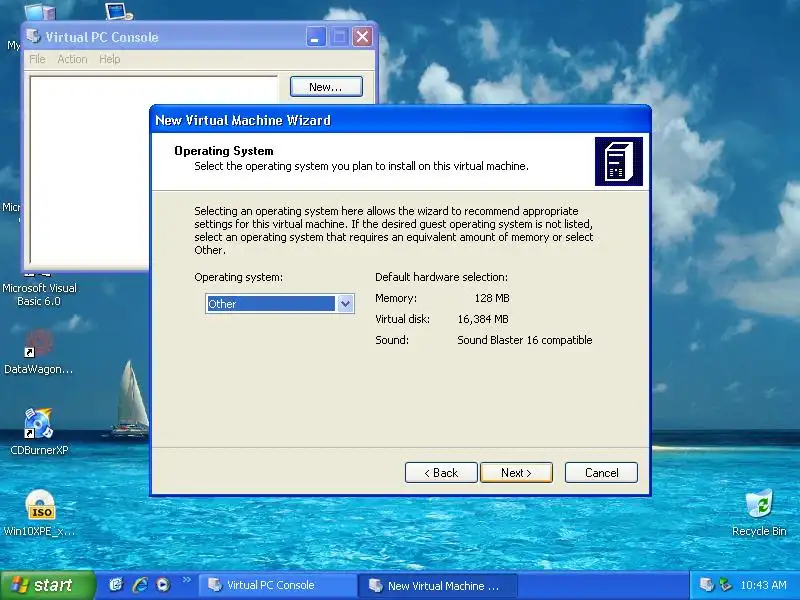Click New... in Virtual PC Console

326,87
